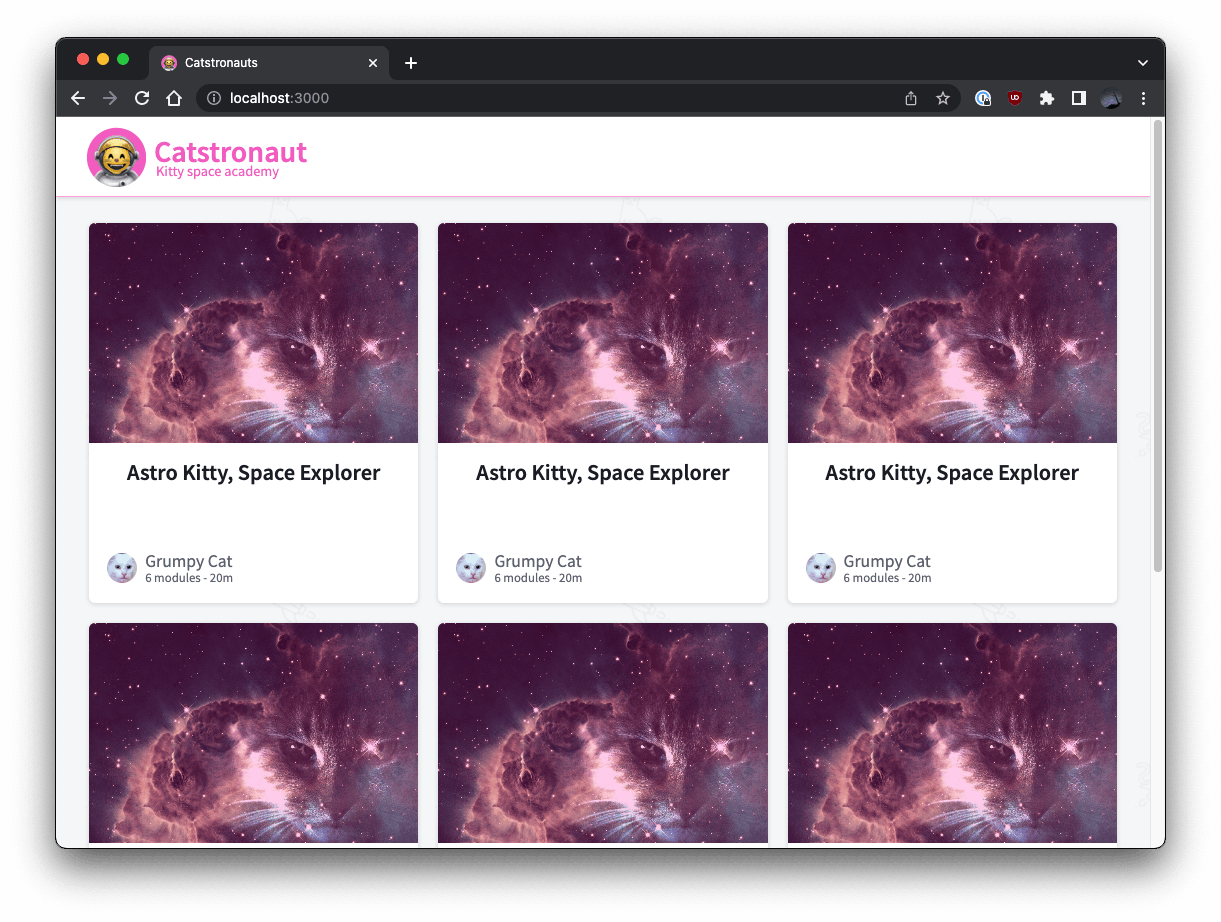Click the Catstronaut header title
Image resolution: width=1221 pixels, height=922 pixels.
(230, 152)
